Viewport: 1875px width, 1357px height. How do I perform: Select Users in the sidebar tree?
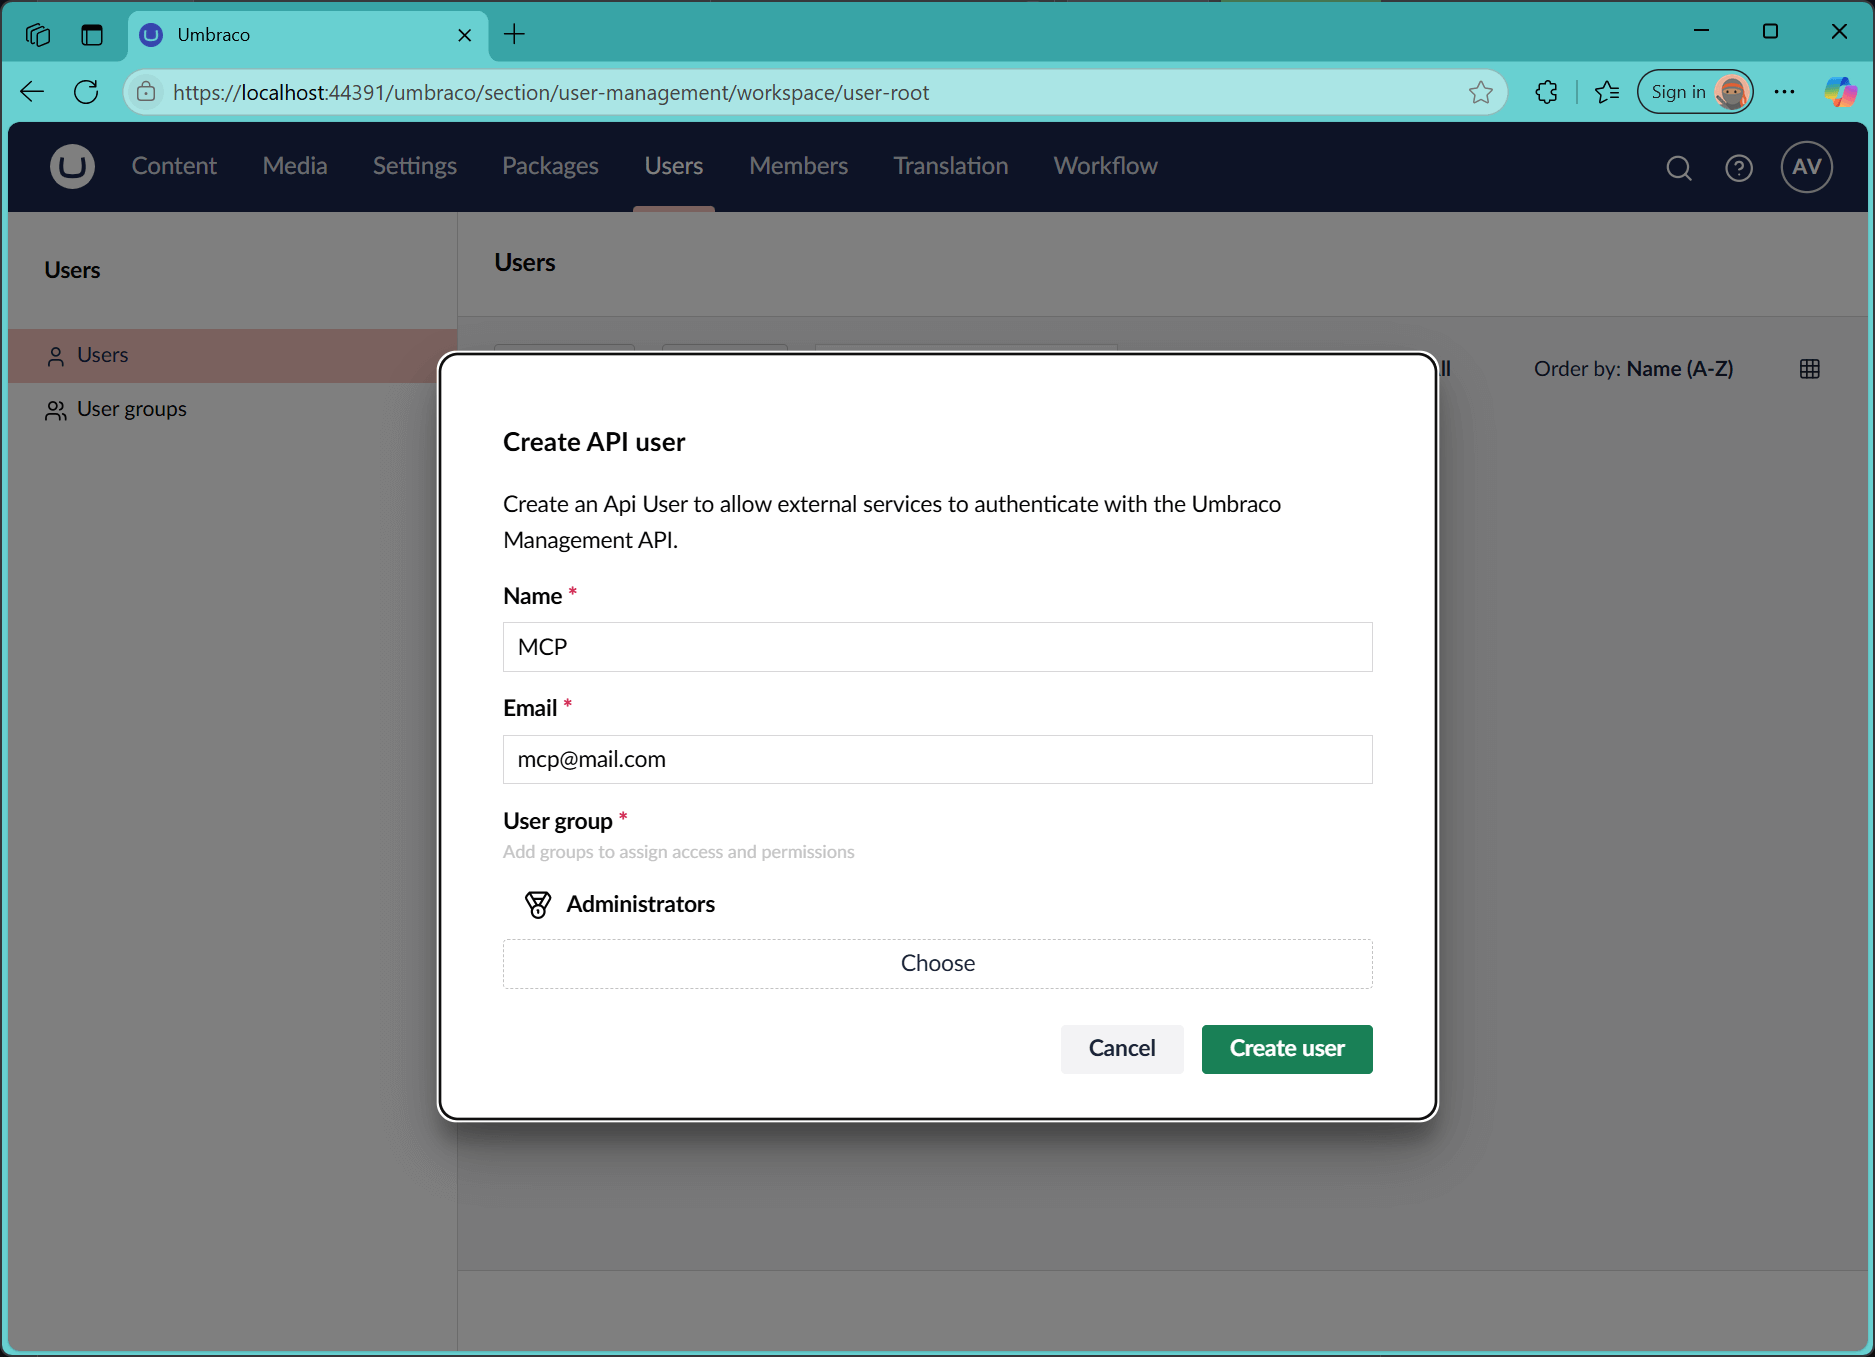pyautogui.click(x=232, y=356)
